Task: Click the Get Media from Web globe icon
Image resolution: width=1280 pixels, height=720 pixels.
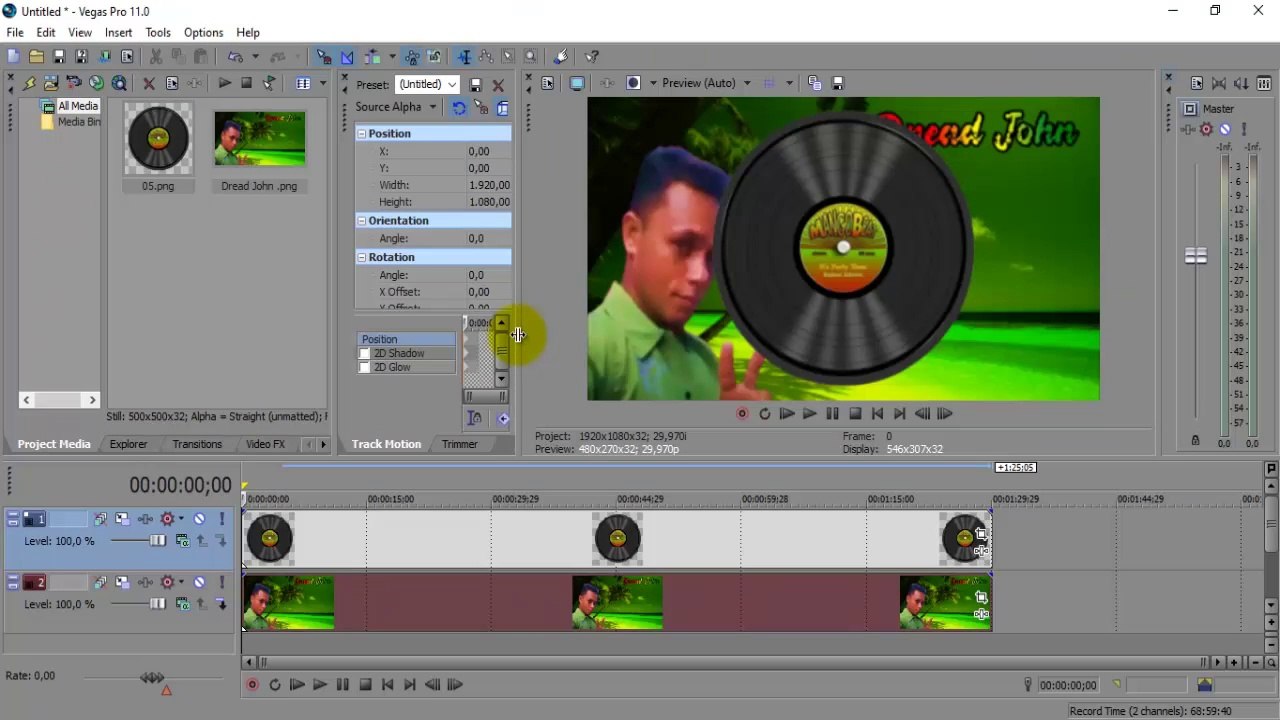Action: coord(96,83)
